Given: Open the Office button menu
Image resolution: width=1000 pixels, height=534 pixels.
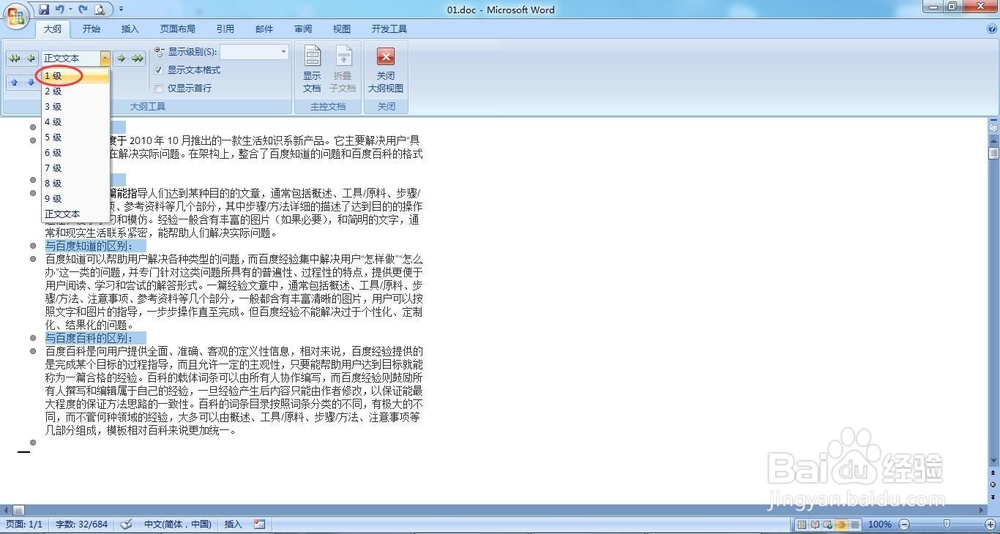Looking at the screenshot, I should click(x=17, y=14).
